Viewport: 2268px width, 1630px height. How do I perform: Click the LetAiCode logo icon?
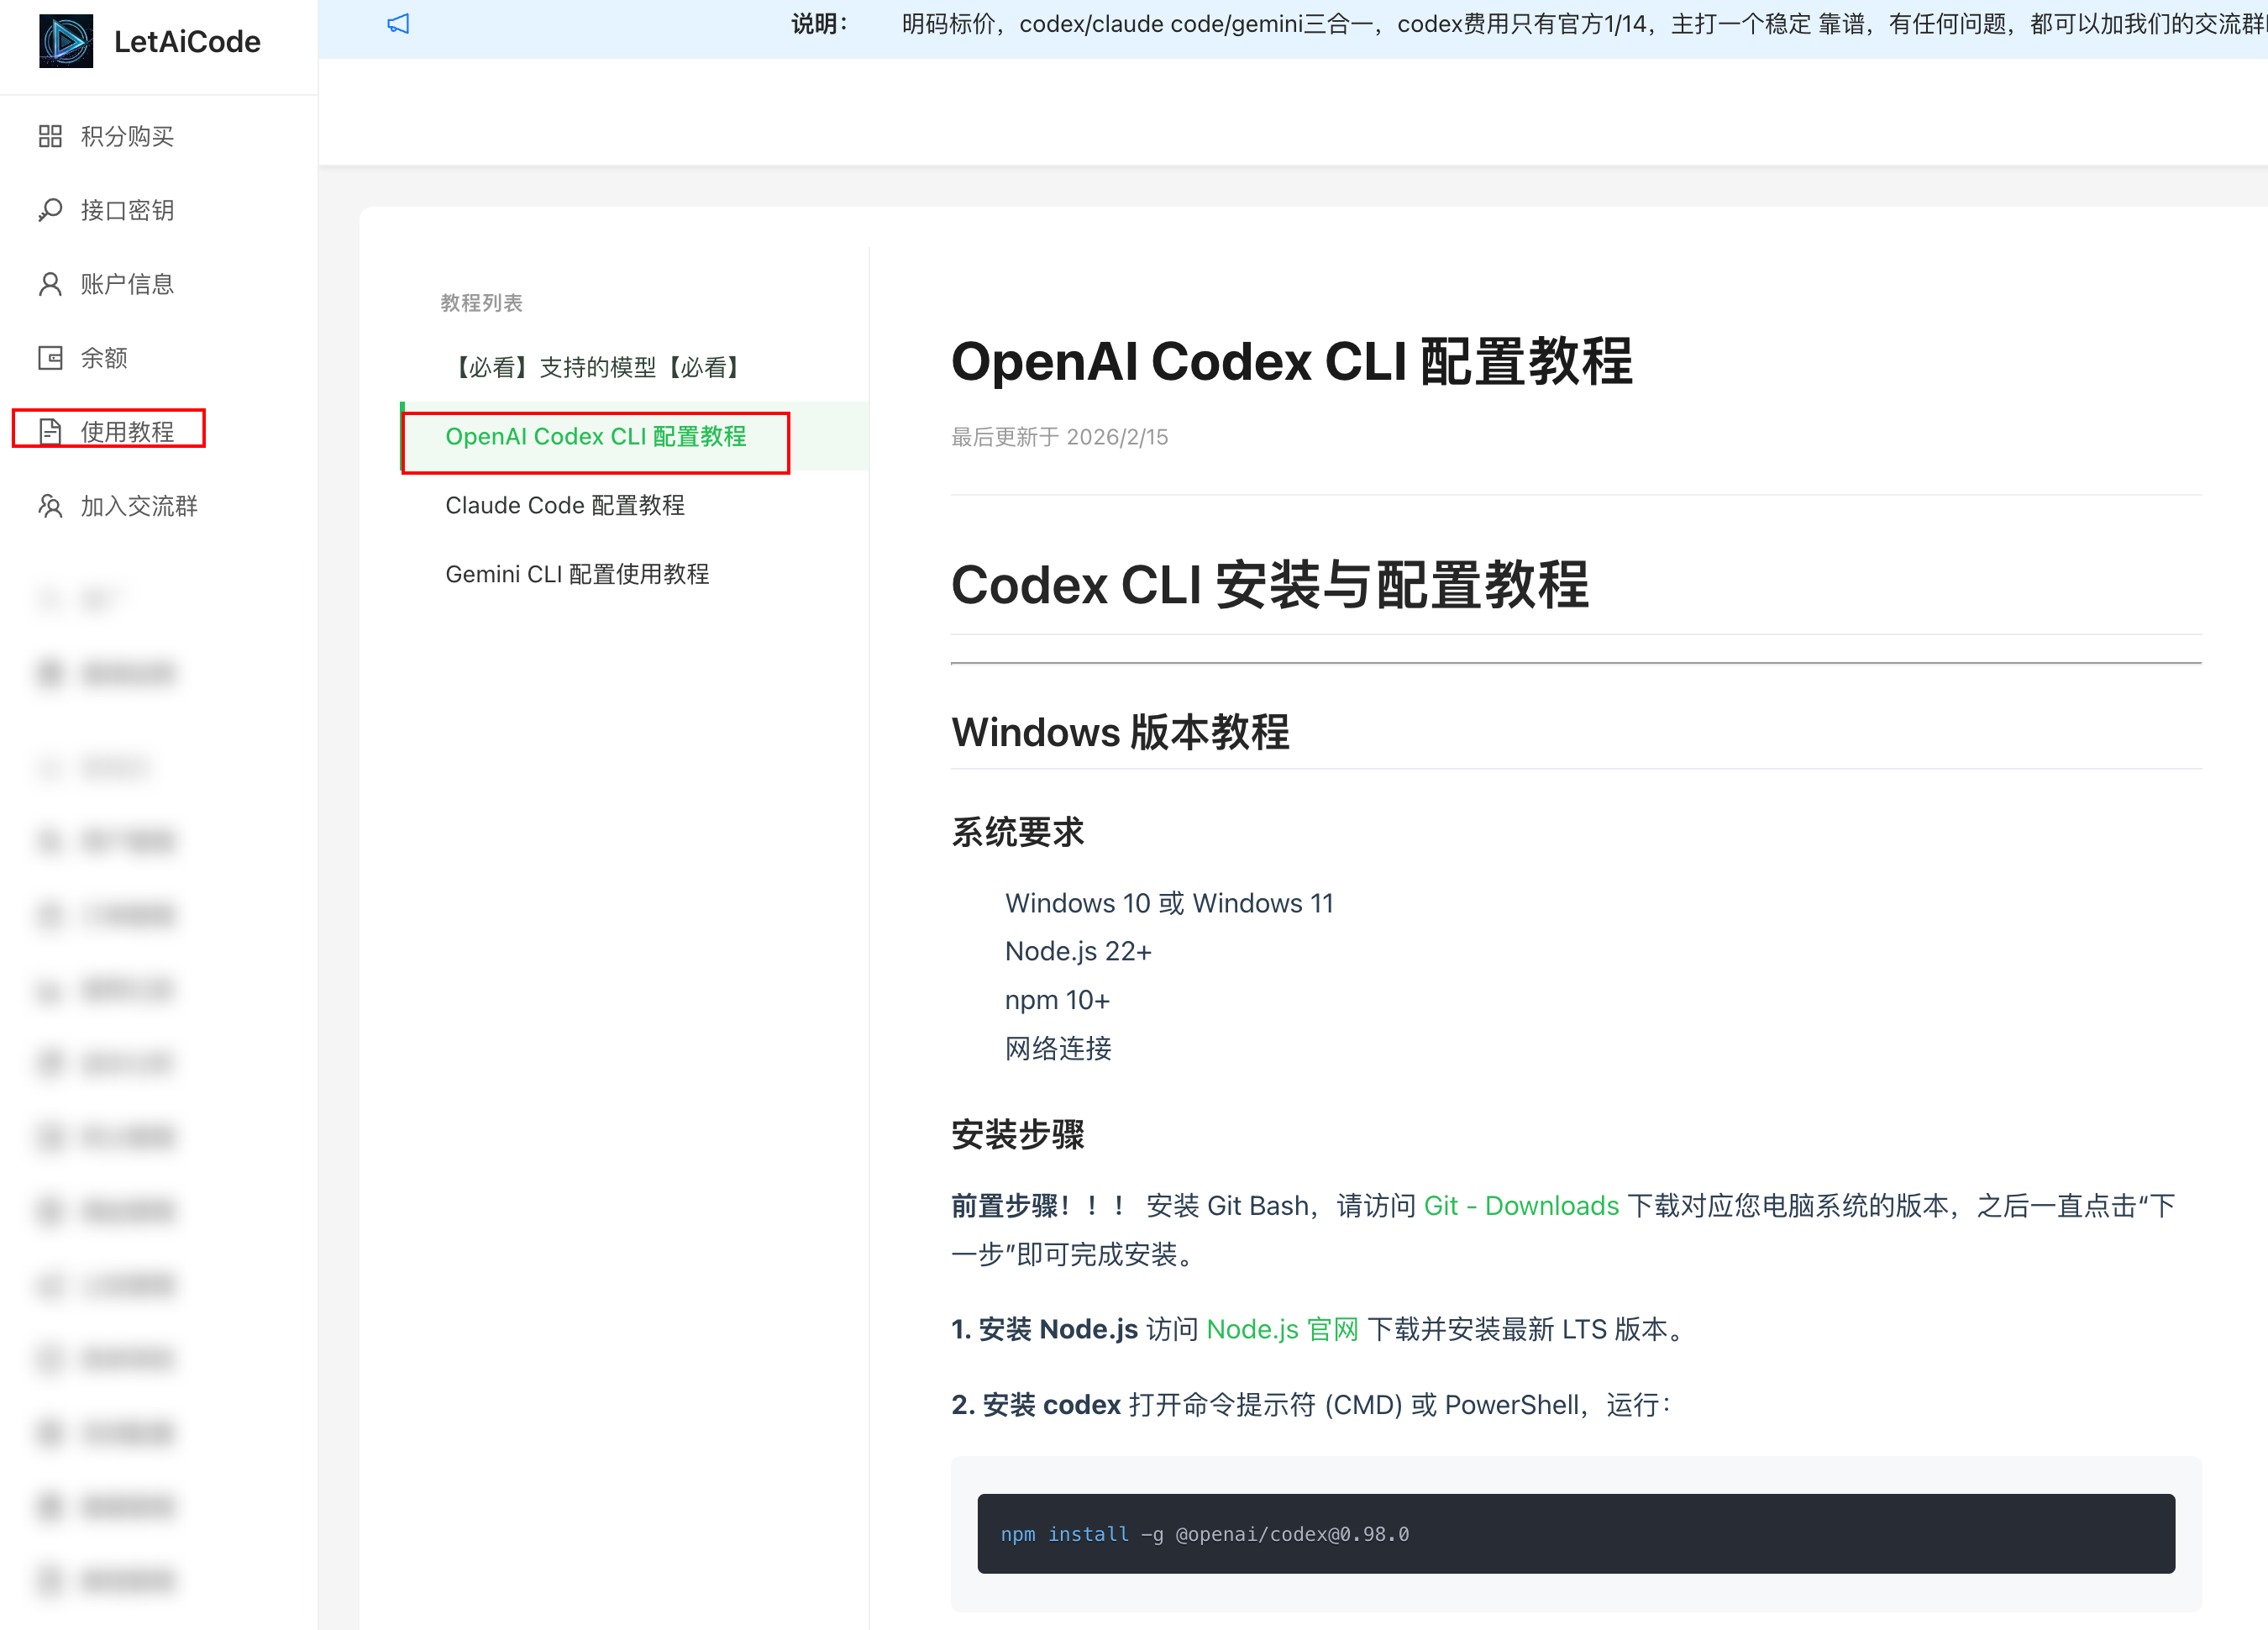[66, 41]
